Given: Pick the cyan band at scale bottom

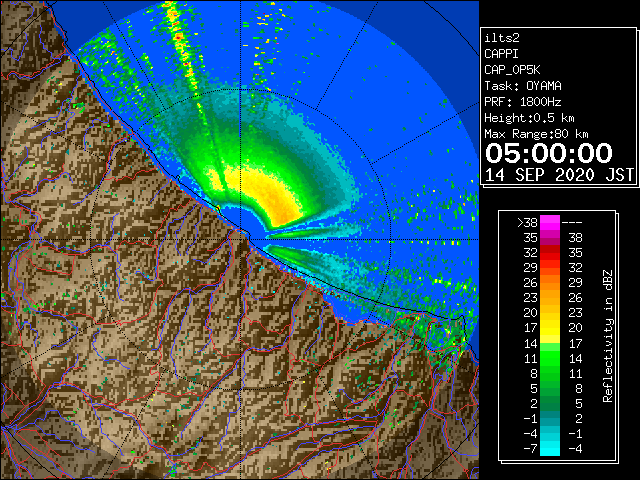Looking at the screenshot, I should pyautogui.click(x=550, y=448).
